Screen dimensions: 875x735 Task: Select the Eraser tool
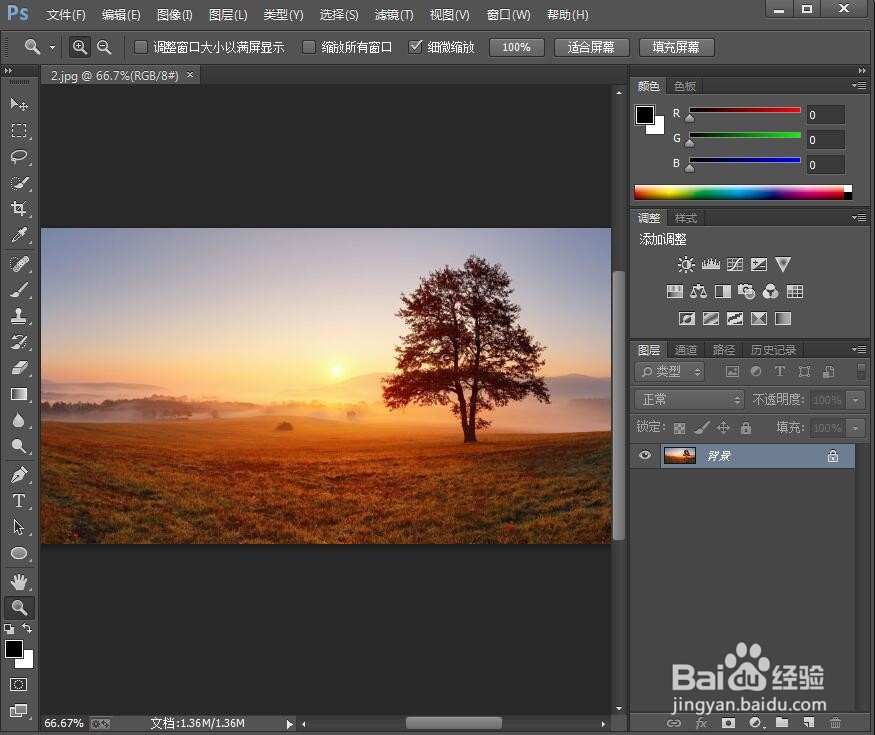pyautogui.click(x=19, y=368)
